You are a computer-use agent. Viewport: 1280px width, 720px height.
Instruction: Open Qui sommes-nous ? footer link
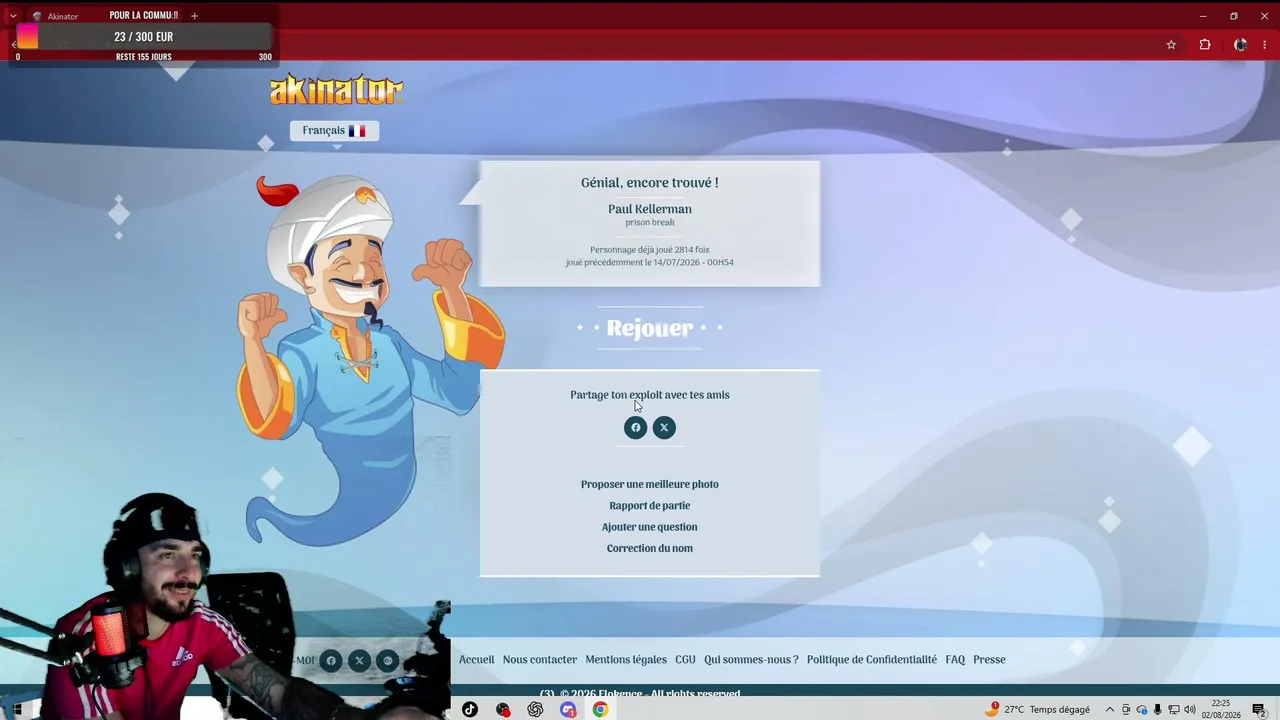click(x=751, y=660)
